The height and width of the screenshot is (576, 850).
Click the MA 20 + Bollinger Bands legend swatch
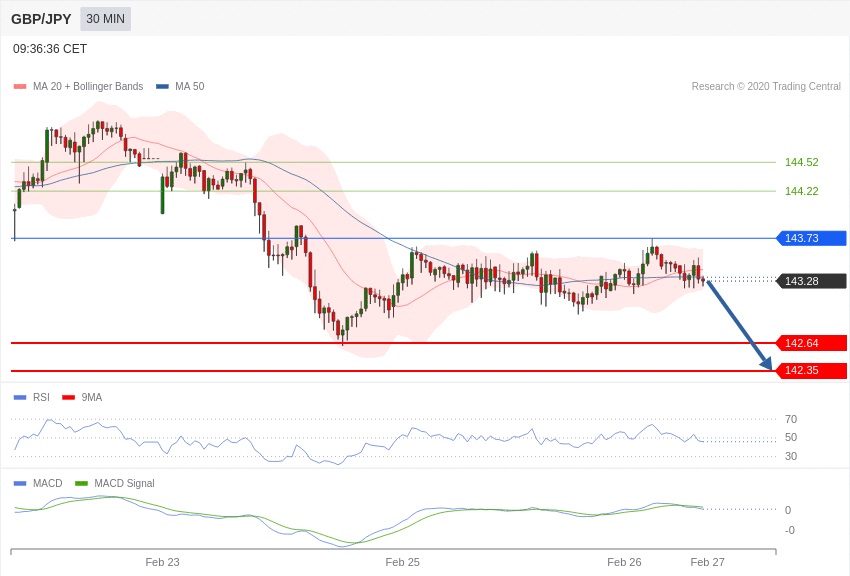[20, 87]
